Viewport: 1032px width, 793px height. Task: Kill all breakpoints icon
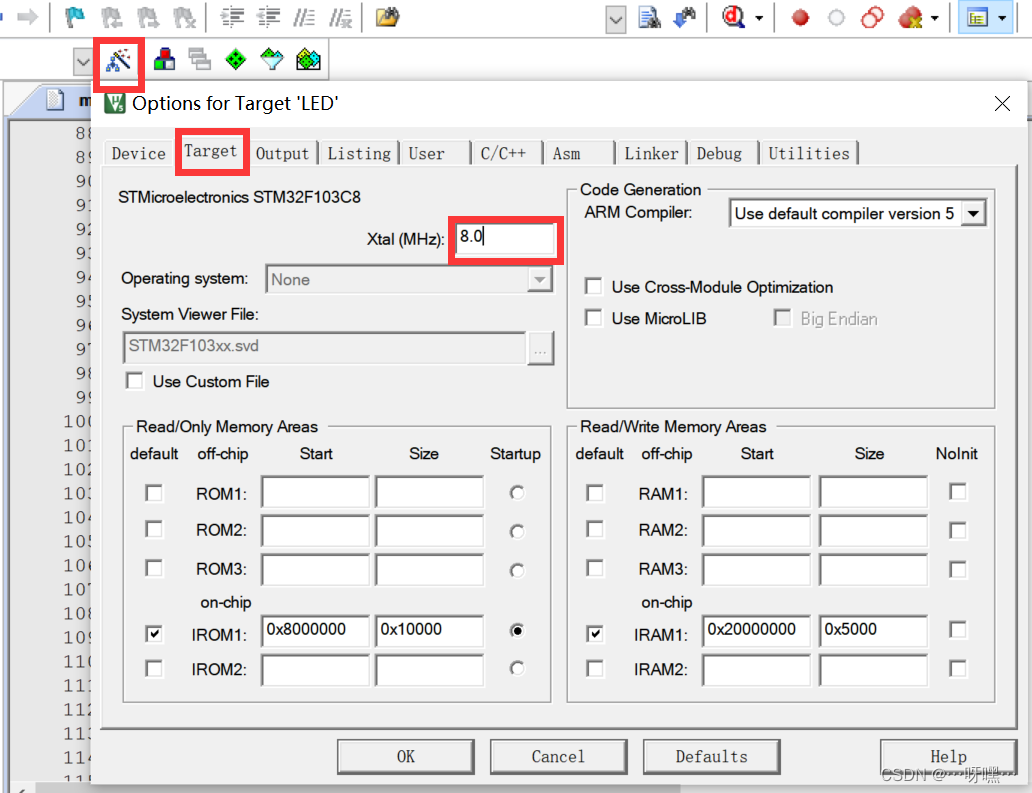910,18
